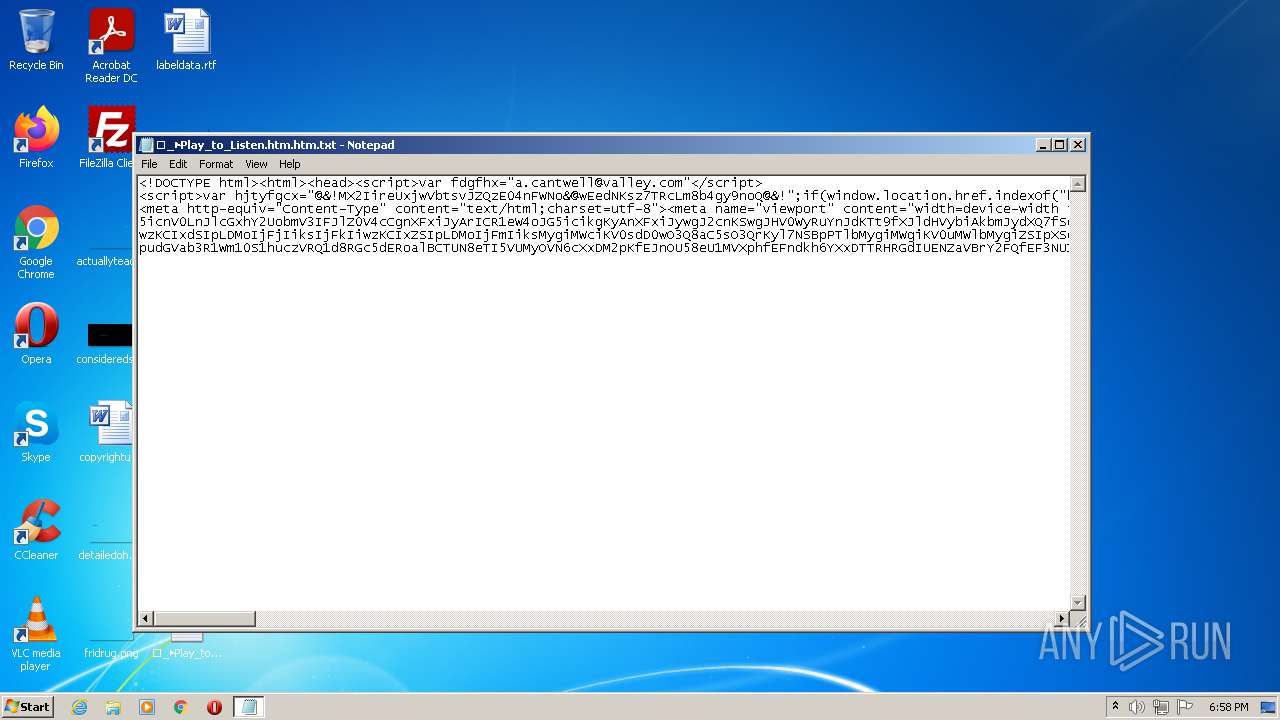Viewport: 1280px width, 720px height.
Task: Click the horizontal scrollbar right arrow
Action: point(1062,619)
